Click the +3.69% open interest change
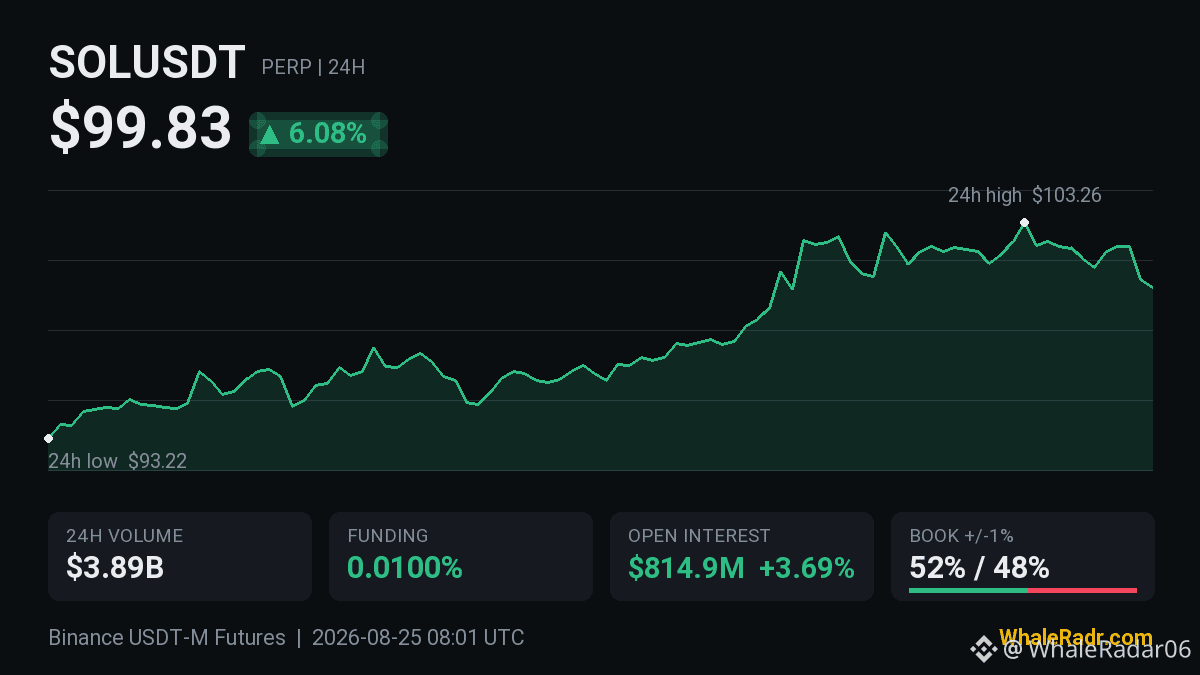The height and width of the screenshot is (675, 1200). pyautogui.click(x=807, y=568)
